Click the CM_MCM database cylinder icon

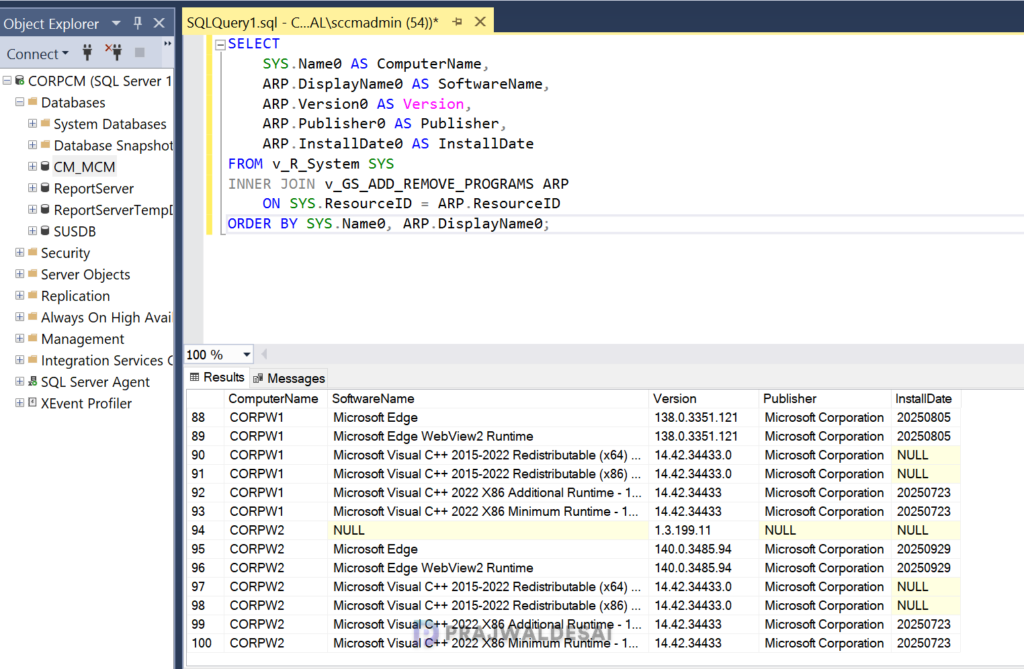(45, 167)
